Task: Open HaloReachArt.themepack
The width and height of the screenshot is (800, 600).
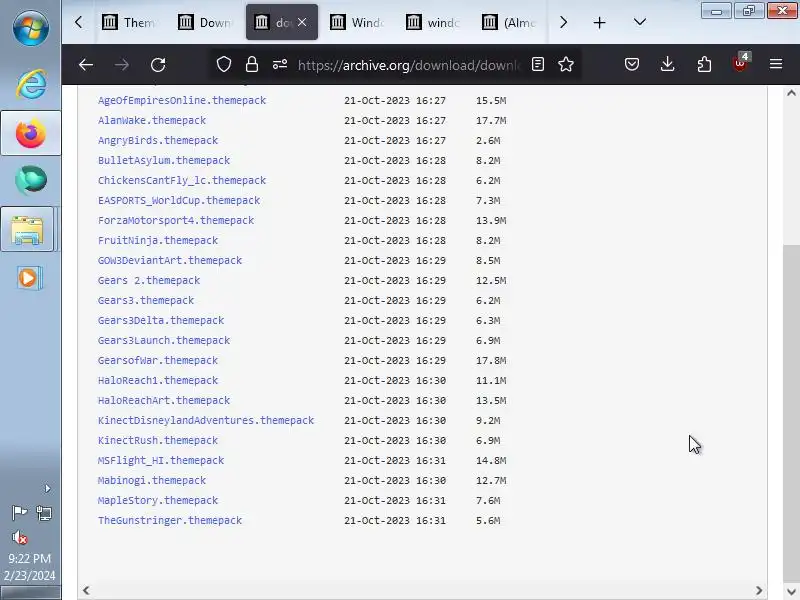Action: tap(164, 401)
